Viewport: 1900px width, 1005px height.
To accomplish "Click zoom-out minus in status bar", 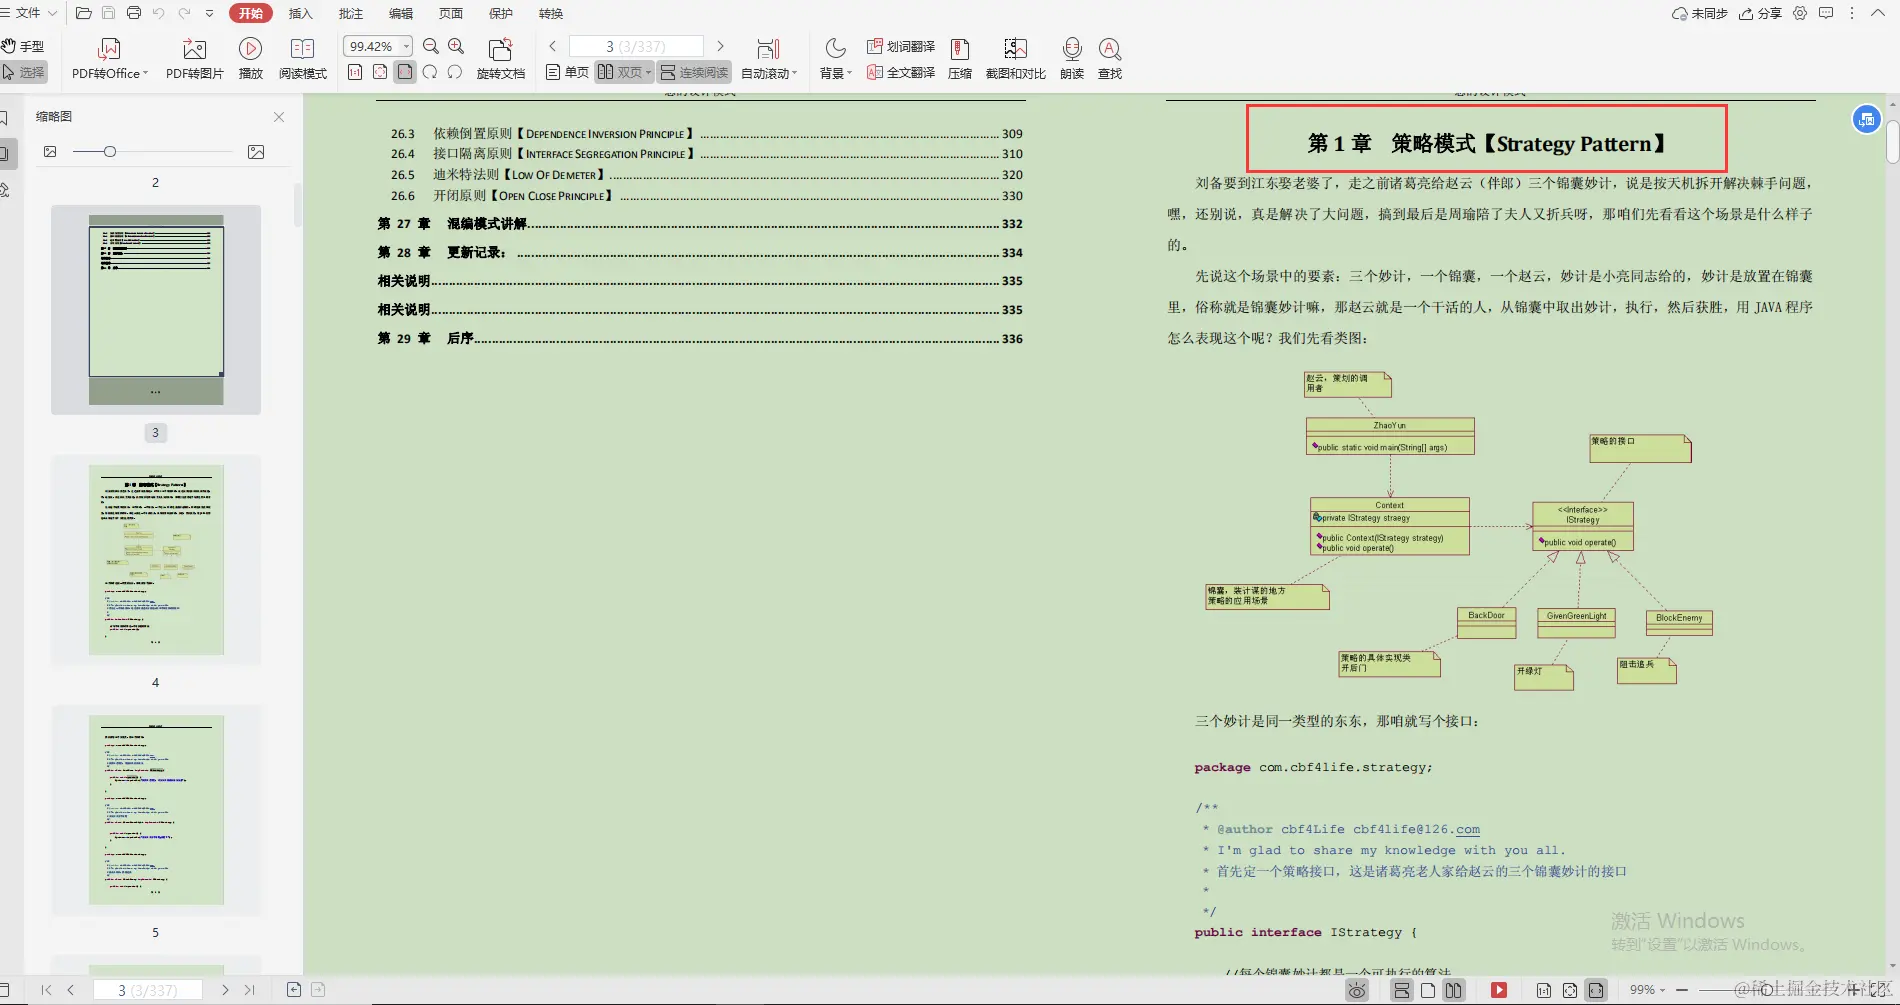I will 1682,990.
